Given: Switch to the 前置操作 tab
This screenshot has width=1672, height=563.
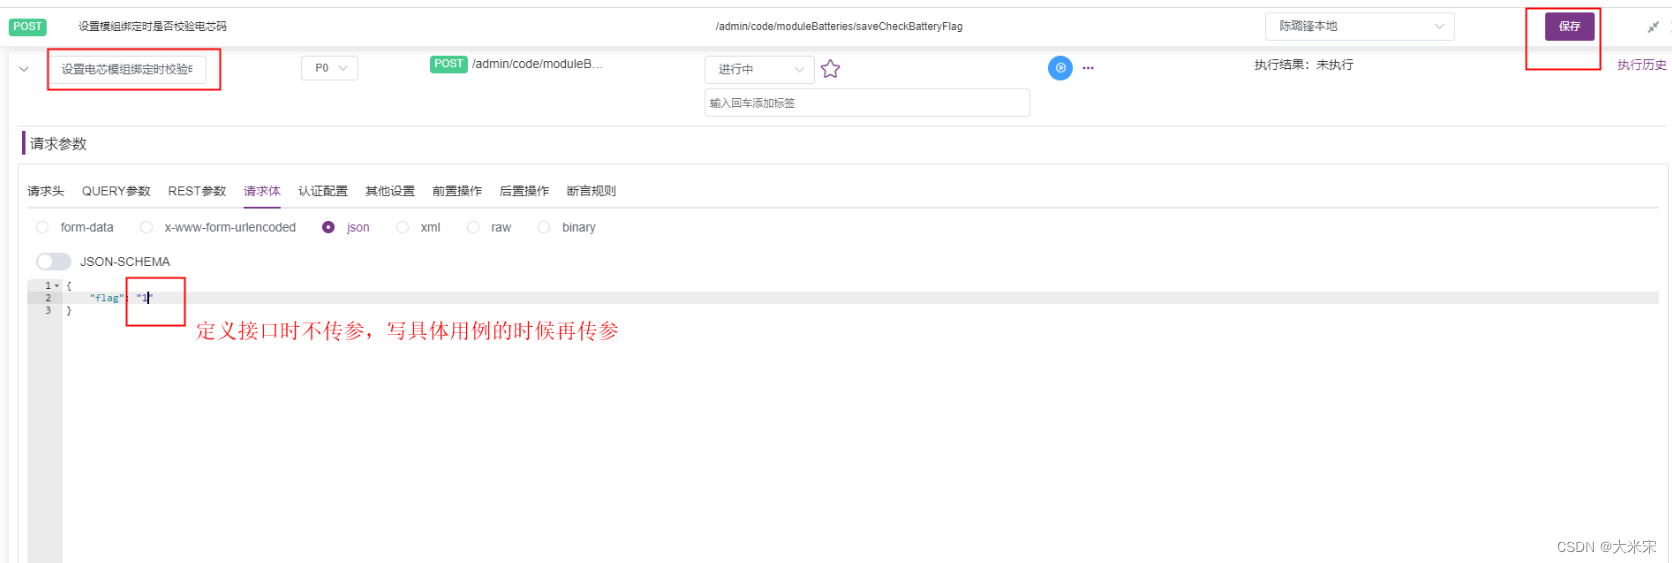Looking at the screenshot, I should [457, 191].
